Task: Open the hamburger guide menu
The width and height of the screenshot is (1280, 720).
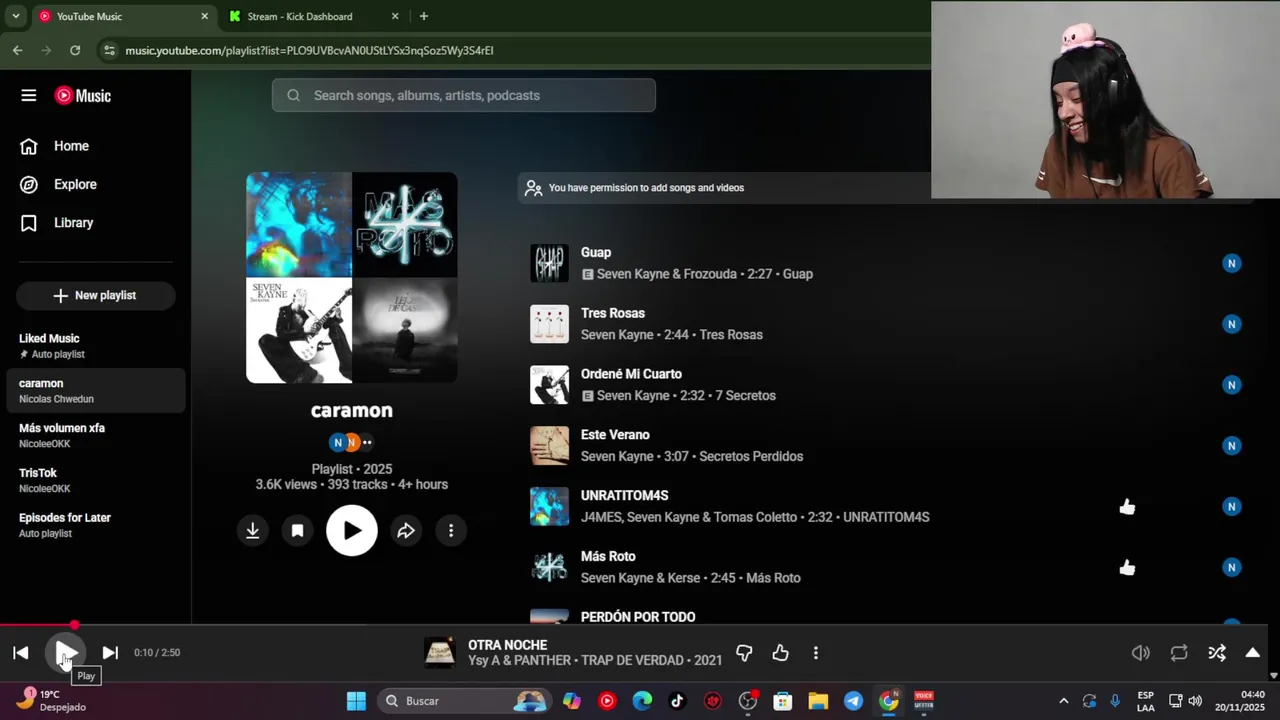Action: pos(28,95)
